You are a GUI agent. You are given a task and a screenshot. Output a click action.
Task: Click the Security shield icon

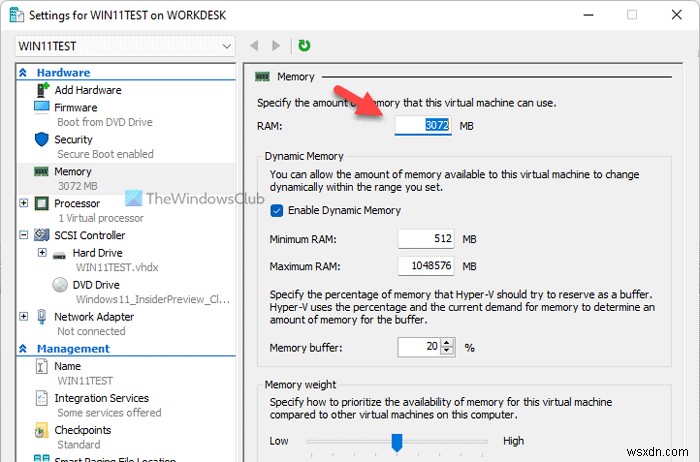[x=42, y=139]
